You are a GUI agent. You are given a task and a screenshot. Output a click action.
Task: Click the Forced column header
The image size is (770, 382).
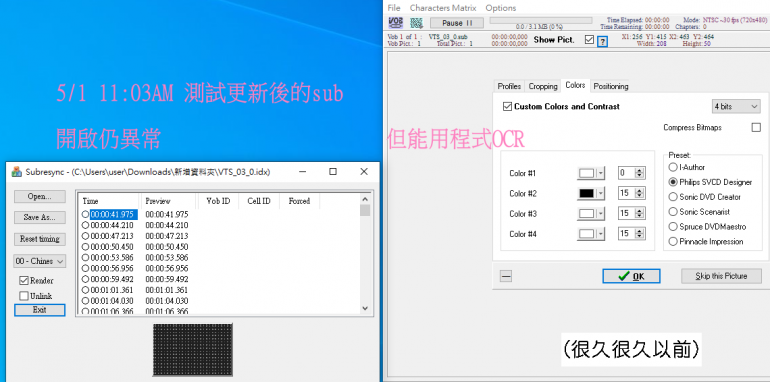[x=299, y=201]
